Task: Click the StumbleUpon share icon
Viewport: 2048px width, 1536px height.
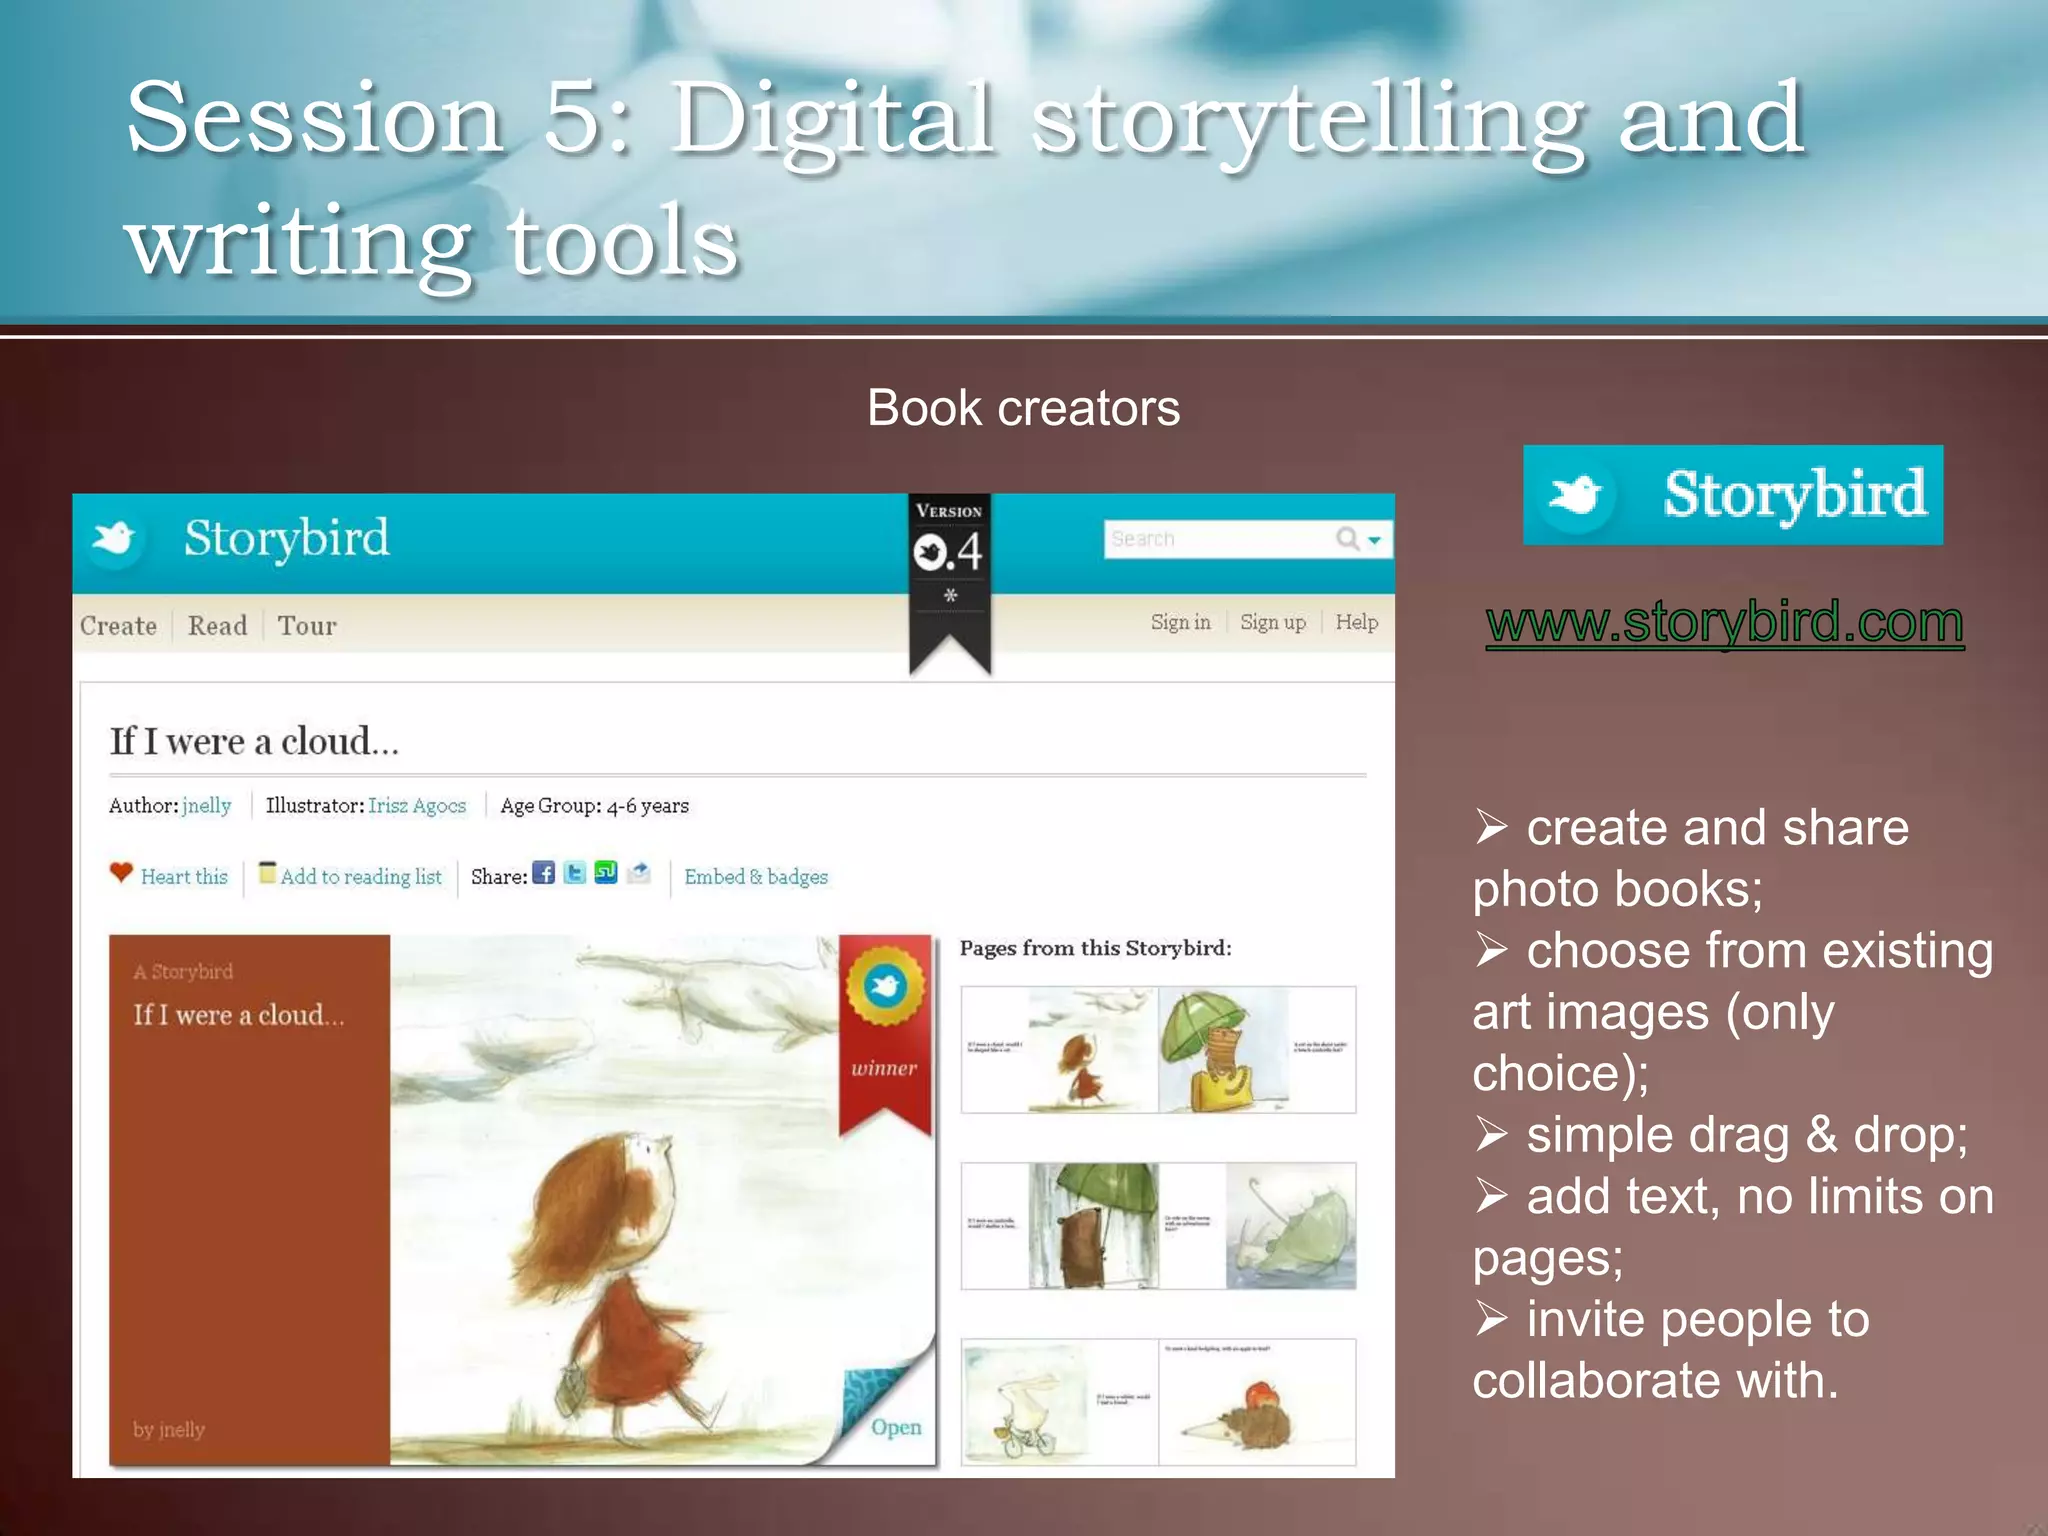Action: (606, 873)
